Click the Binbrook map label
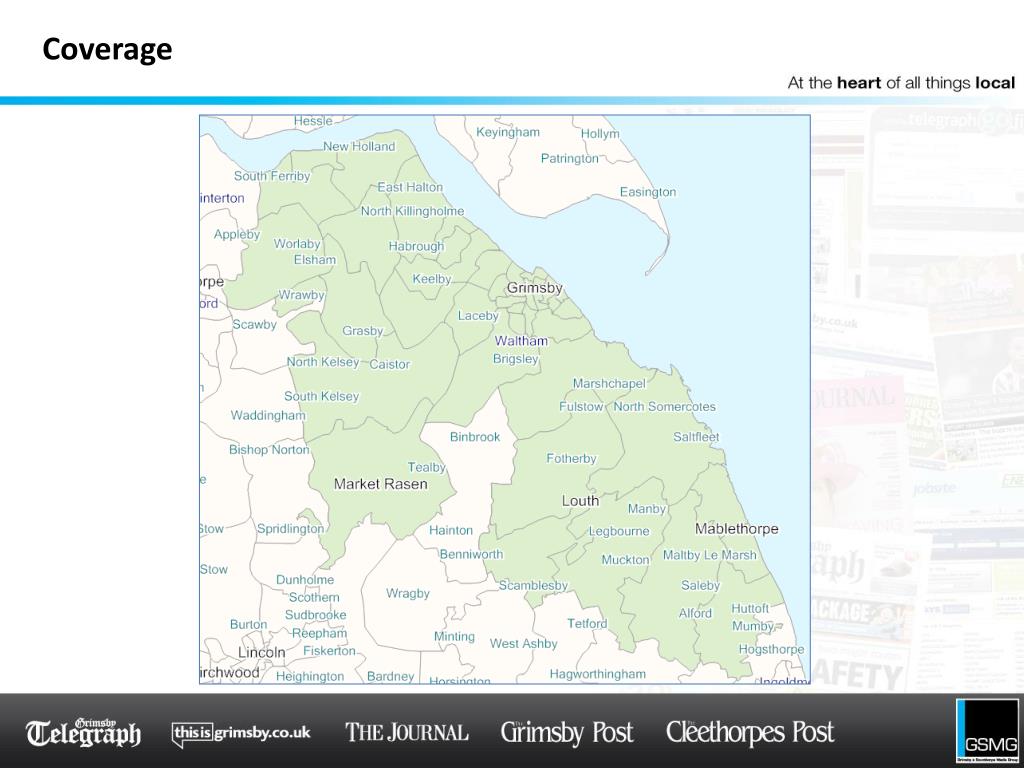This screenshot has width=1024, height=768. [x=475, y=437]
